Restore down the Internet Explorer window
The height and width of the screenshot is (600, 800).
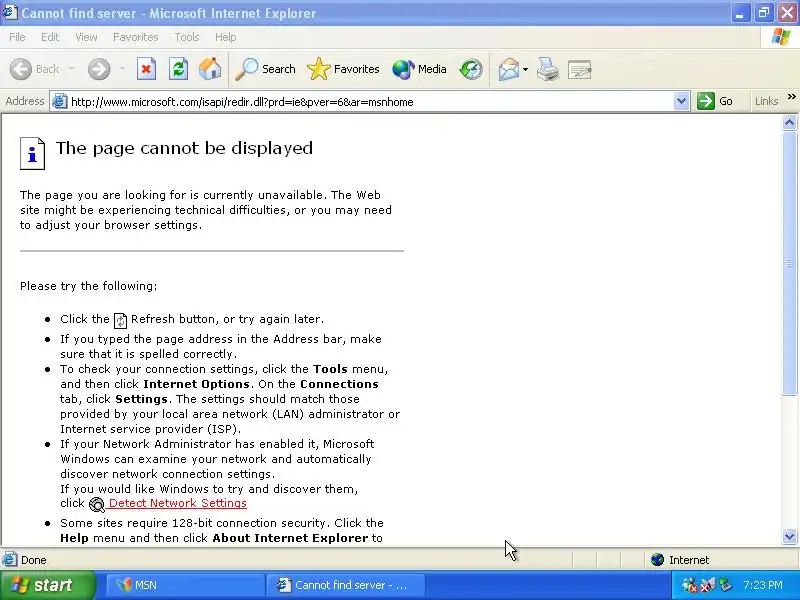pyautogui.click(x=763, y=13)
